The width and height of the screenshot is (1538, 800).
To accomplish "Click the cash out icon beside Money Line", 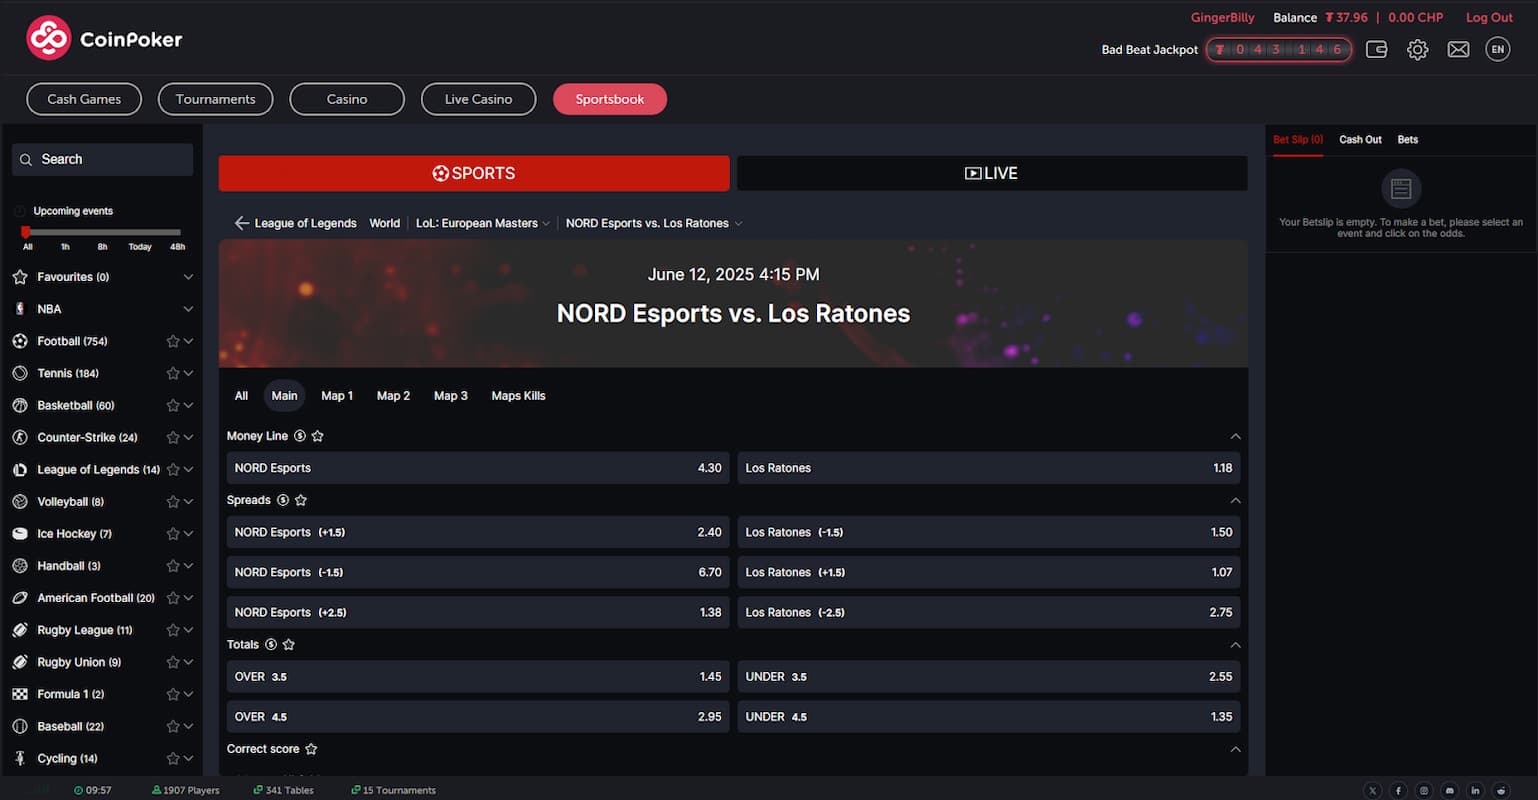I will tap(300, 436).
